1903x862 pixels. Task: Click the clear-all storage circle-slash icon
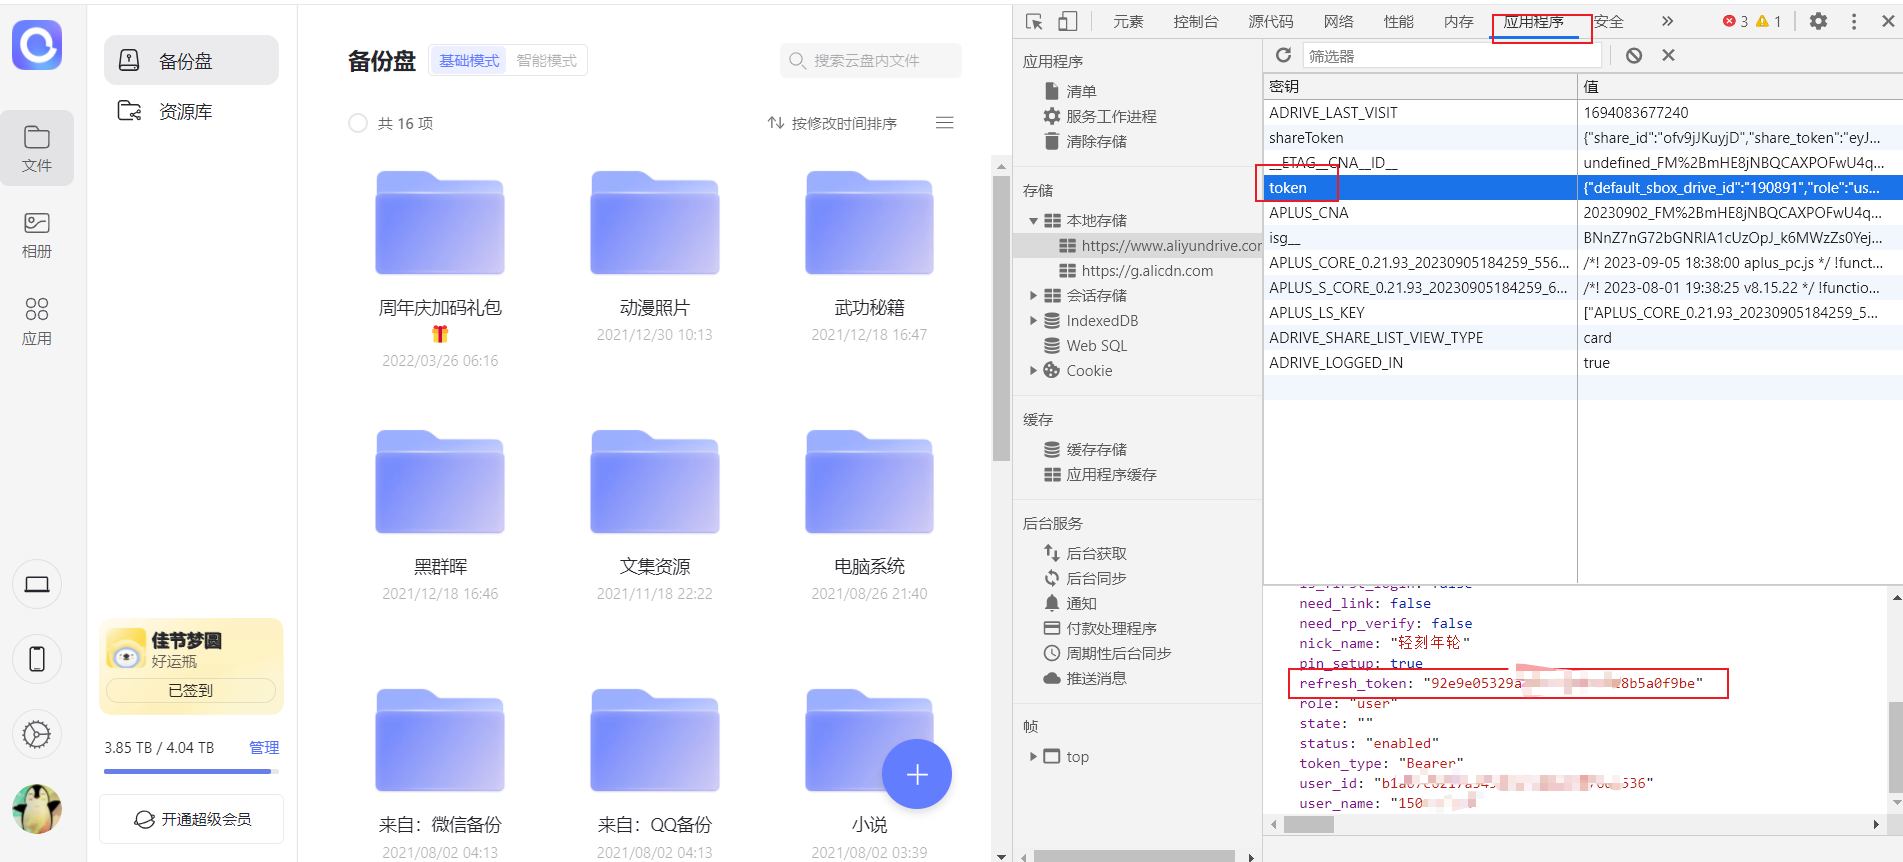1634,55
